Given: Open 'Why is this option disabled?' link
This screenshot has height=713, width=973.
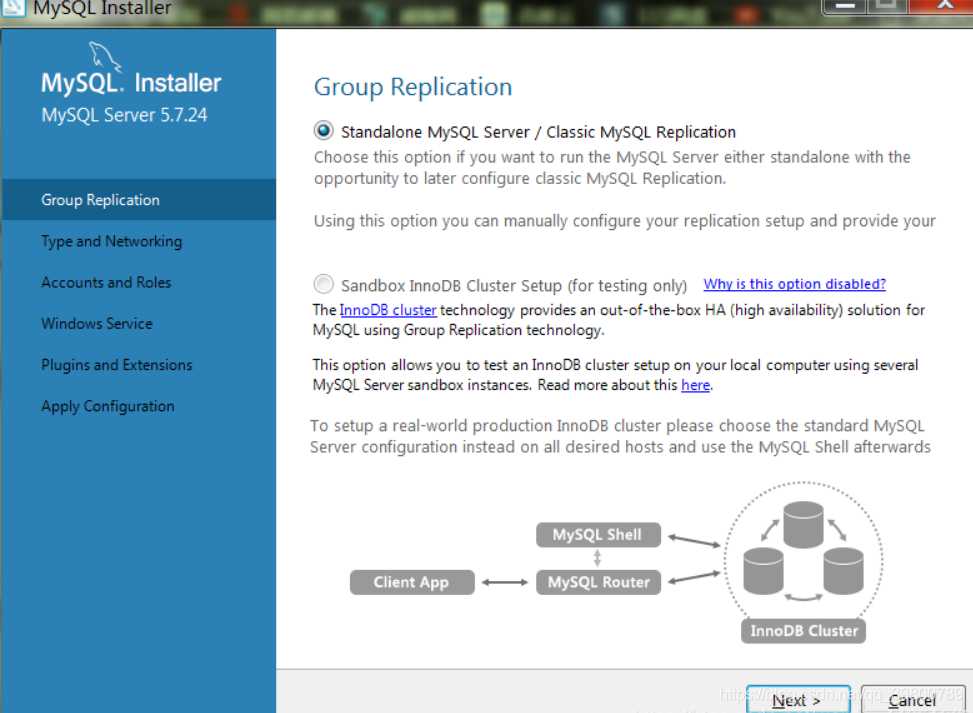Looking at the screenshot, I should (794, 284).
